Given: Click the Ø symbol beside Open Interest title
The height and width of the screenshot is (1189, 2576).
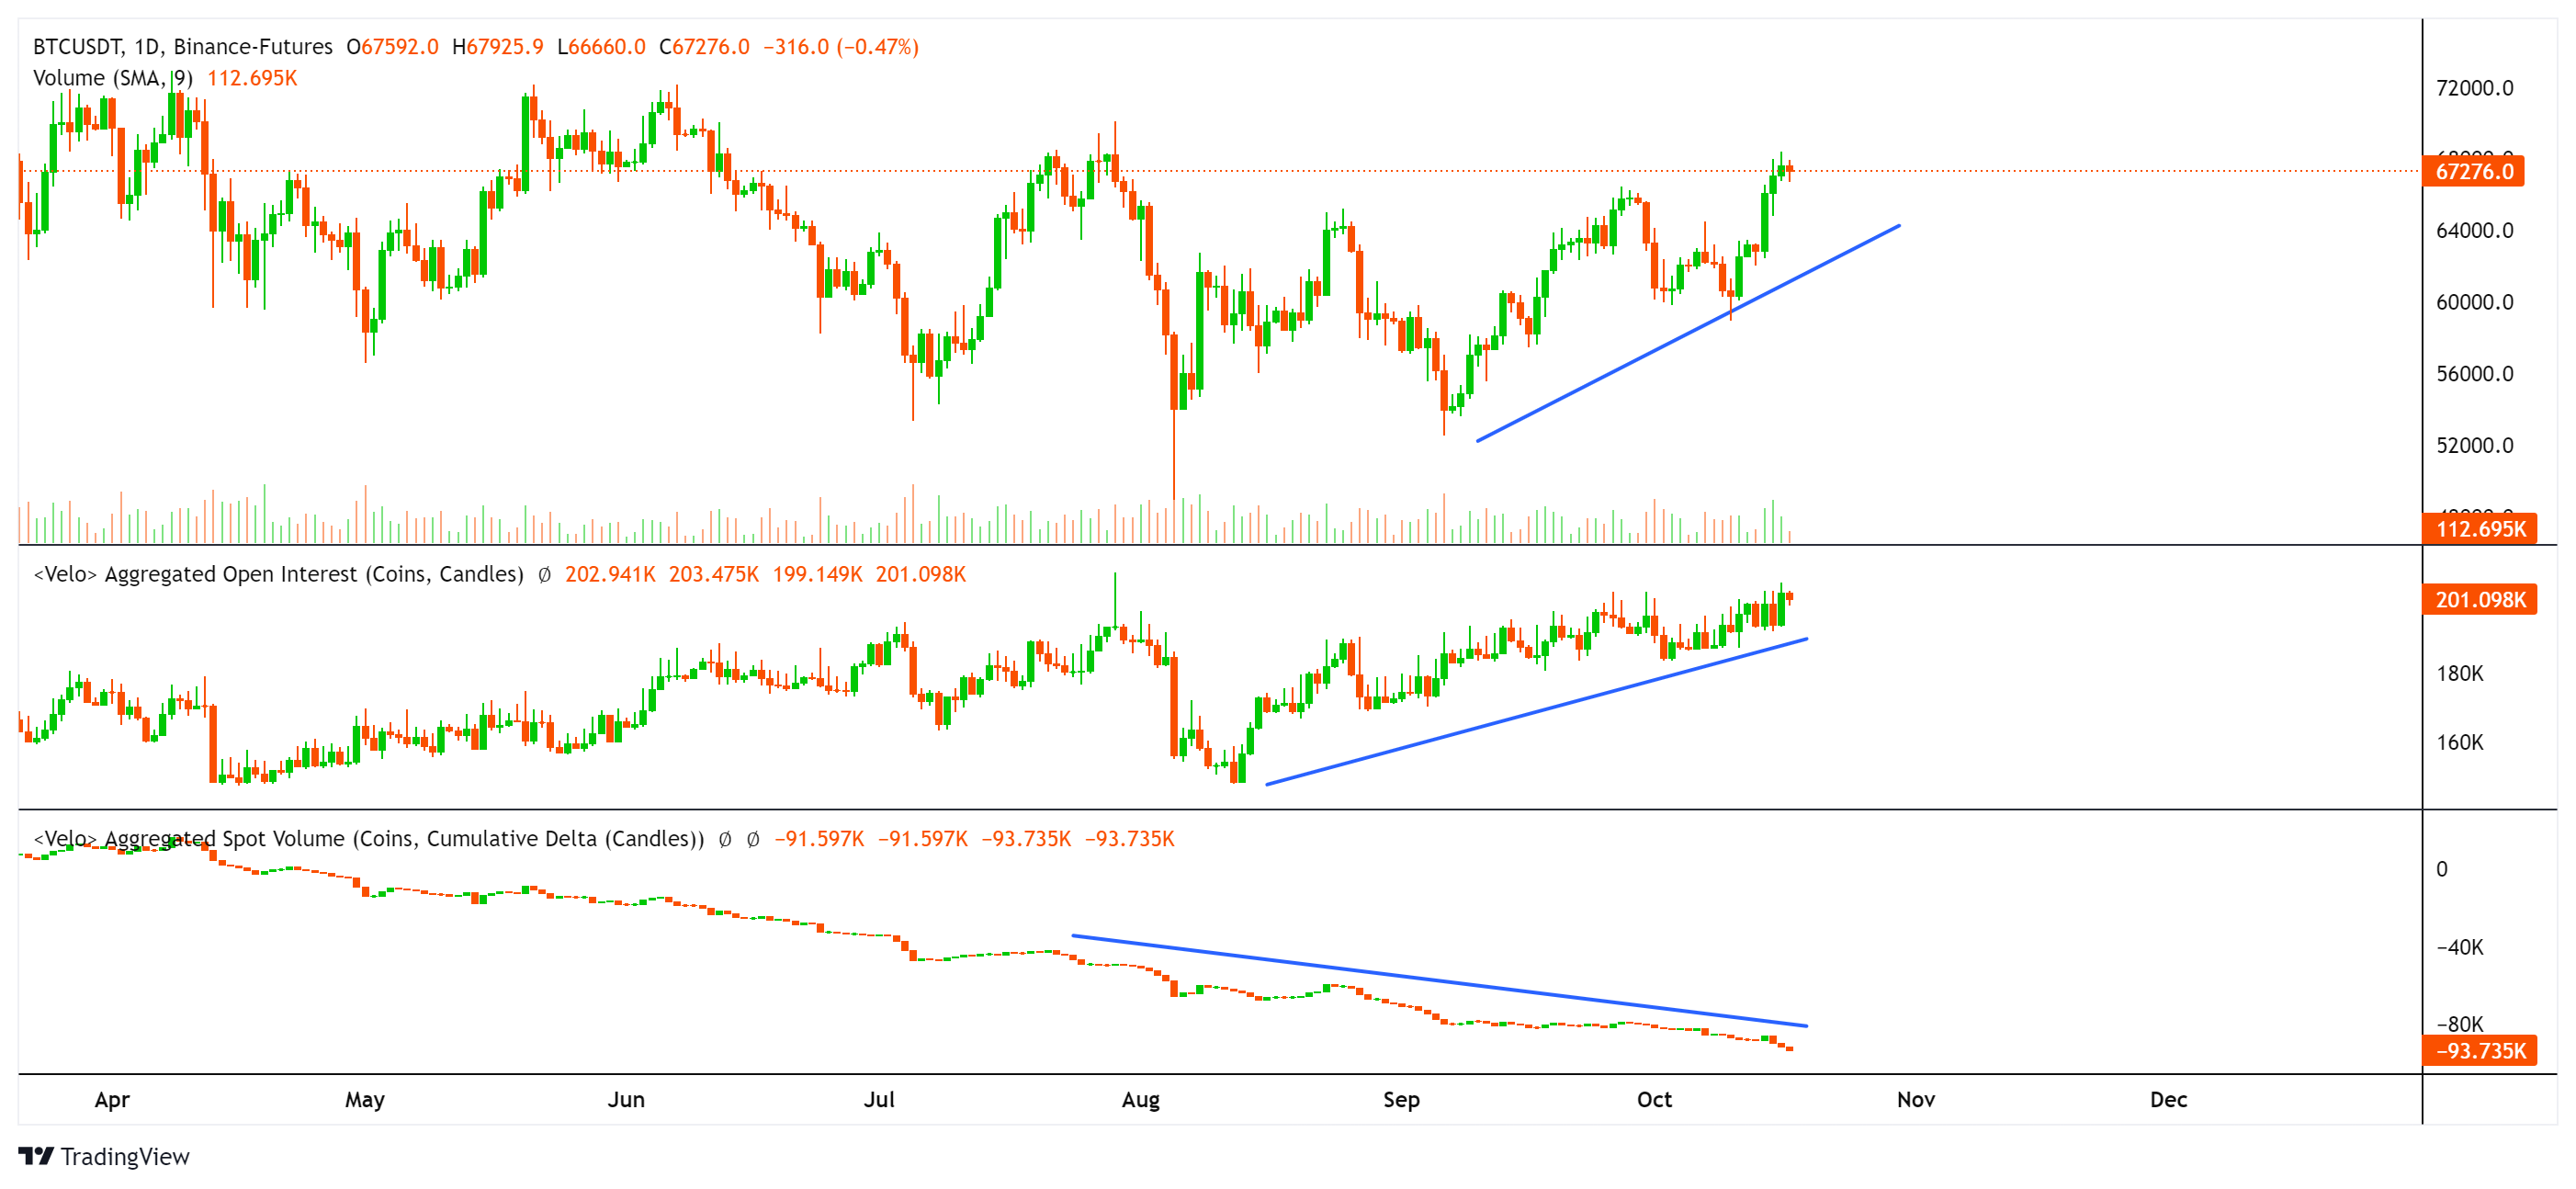Looking at the screenshot, I should [x=545, y=575].
